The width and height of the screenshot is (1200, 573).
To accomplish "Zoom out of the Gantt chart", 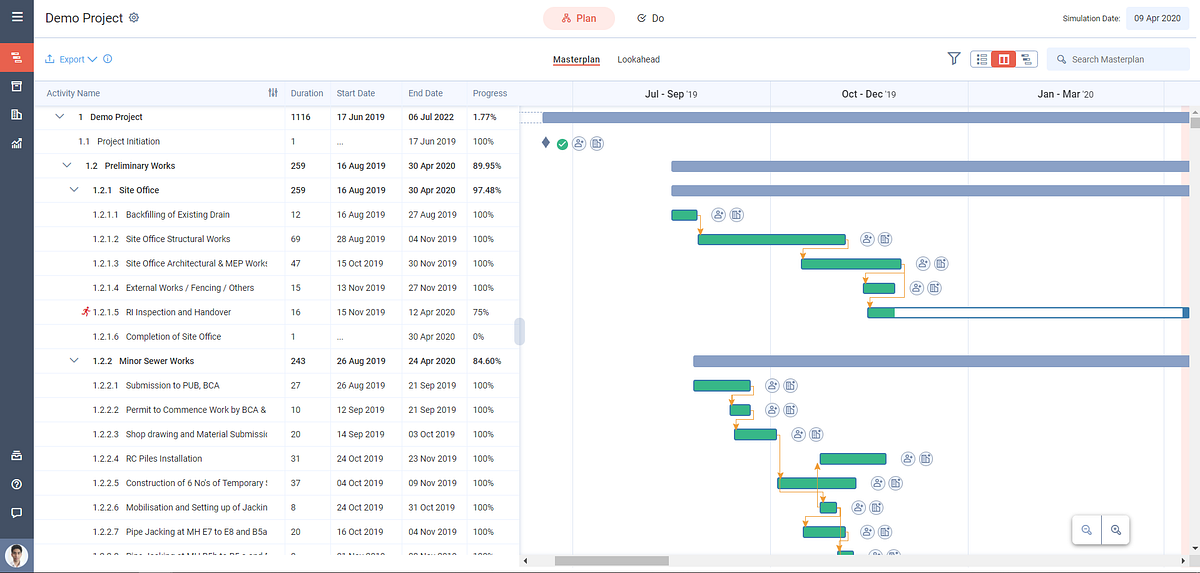I will [x=1087, y=530].
